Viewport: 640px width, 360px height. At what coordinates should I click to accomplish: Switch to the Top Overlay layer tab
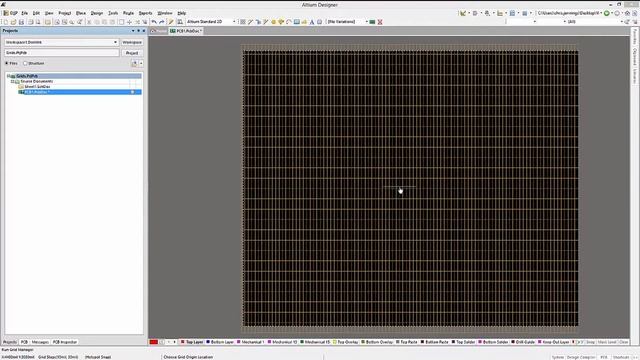tap(346, 342)
